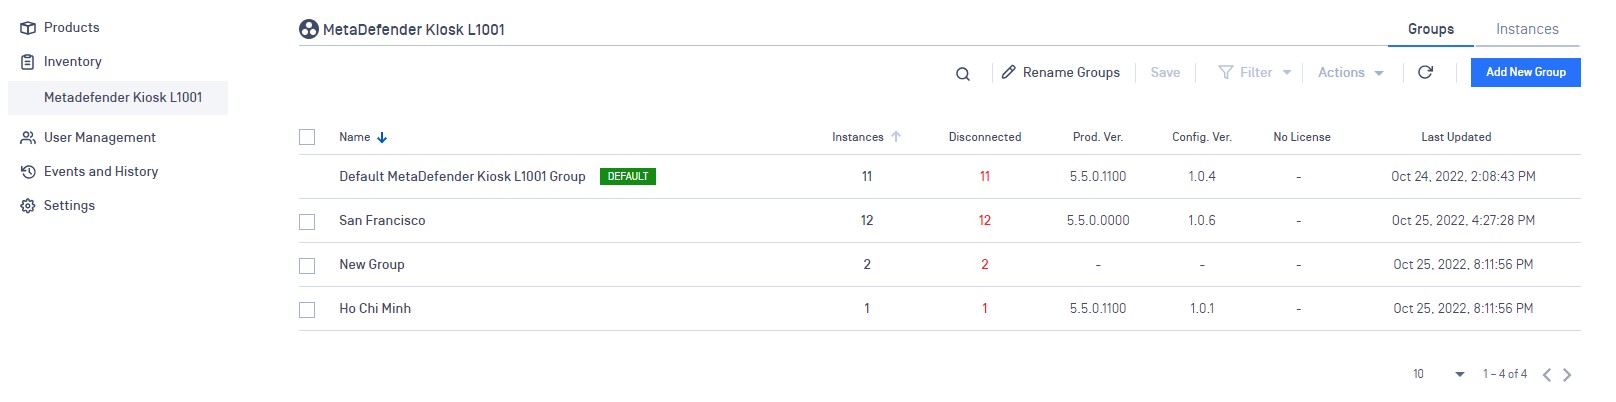
Task: Open Events and History in sidebar
Action: (x=101, y=172)
